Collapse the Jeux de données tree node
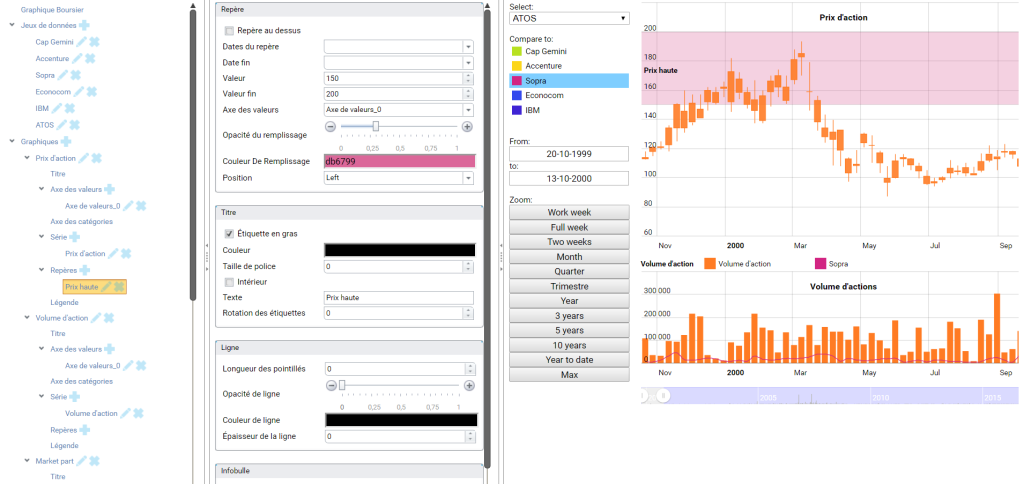The image size is (1024, 484). (x=12, y=25)
